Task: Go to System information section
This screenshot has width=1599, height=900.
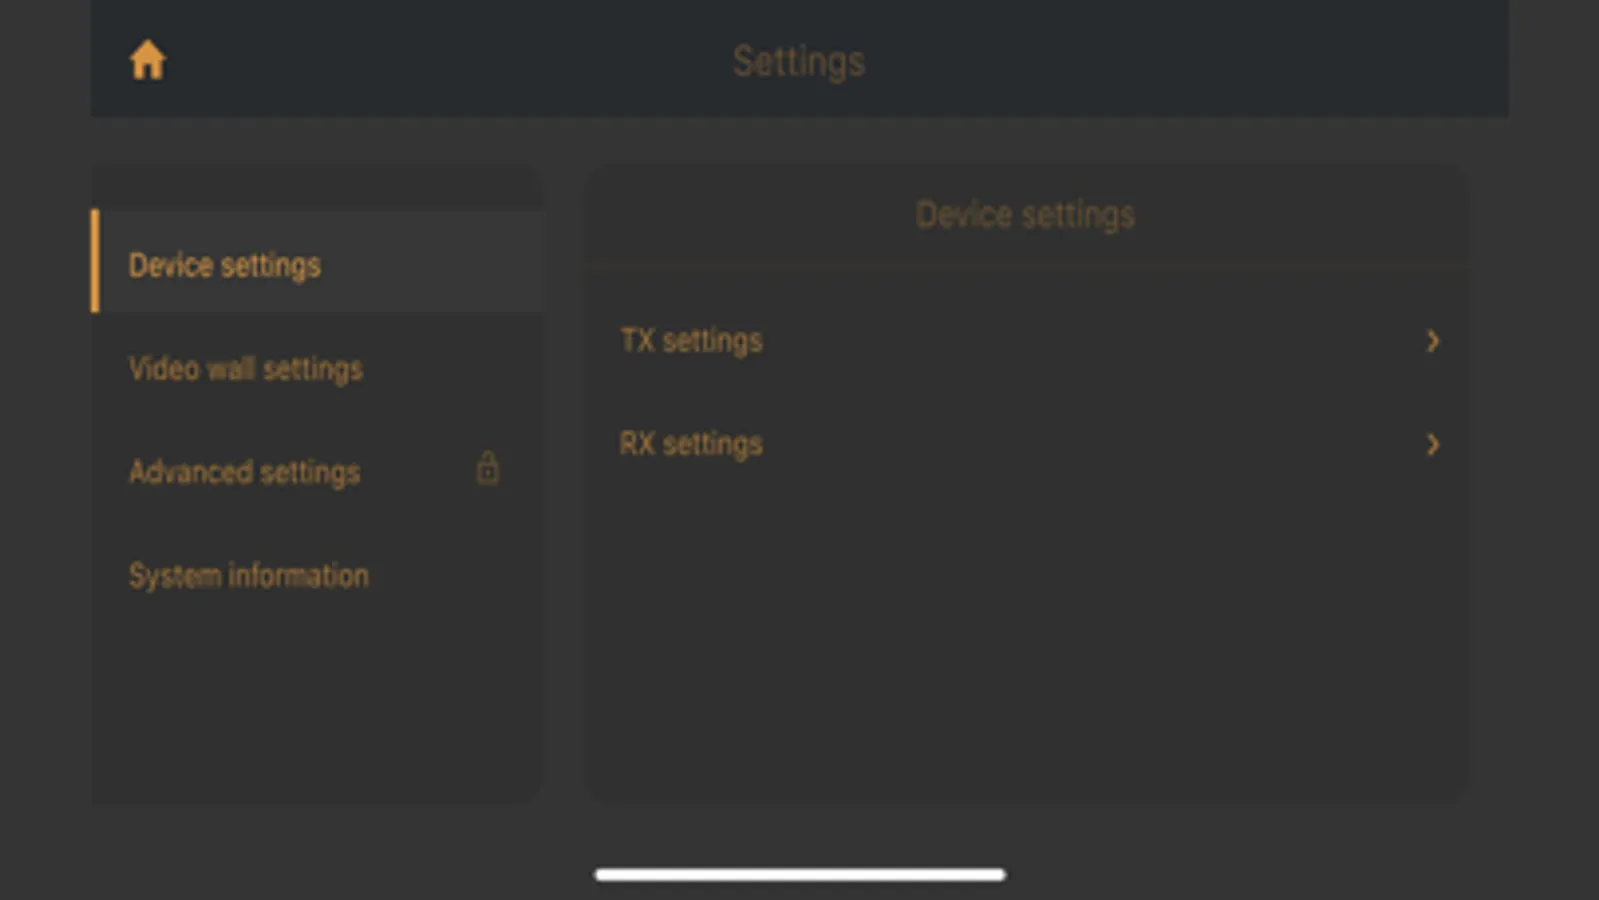Action: [248, 576]
